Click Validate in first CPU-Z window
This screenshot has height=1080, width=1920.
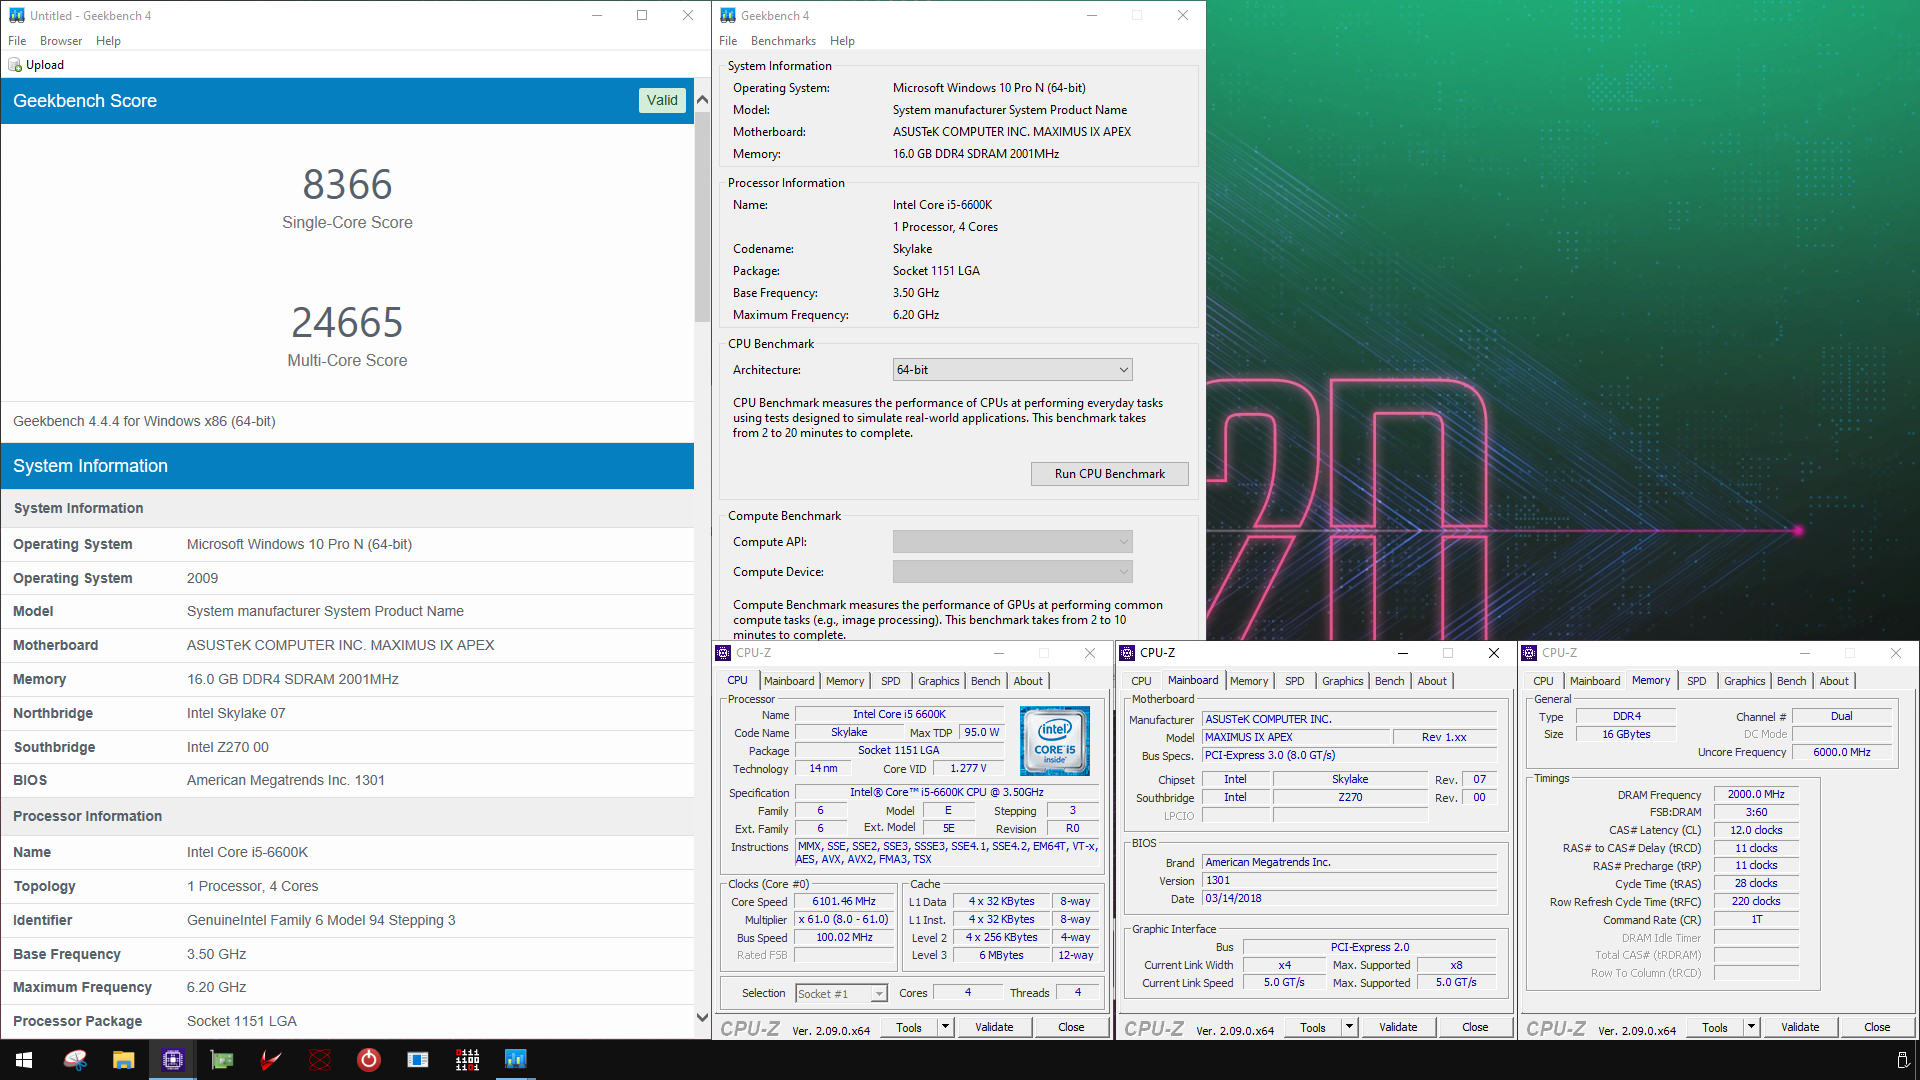(994, 1027)
